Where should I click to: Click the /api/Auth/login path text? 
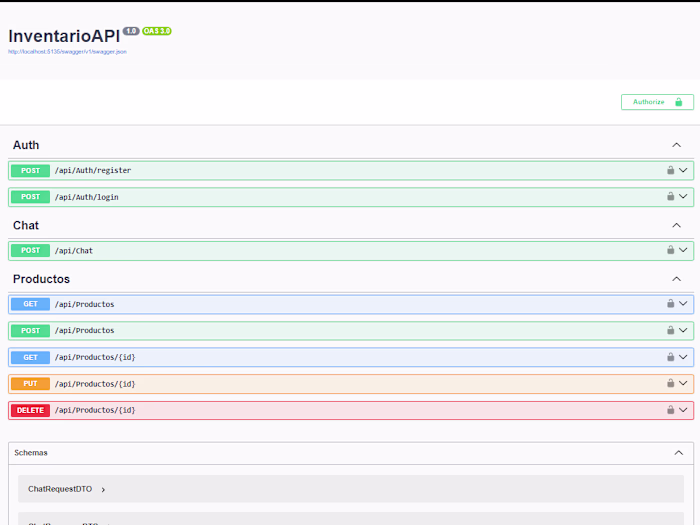(87, 197)
